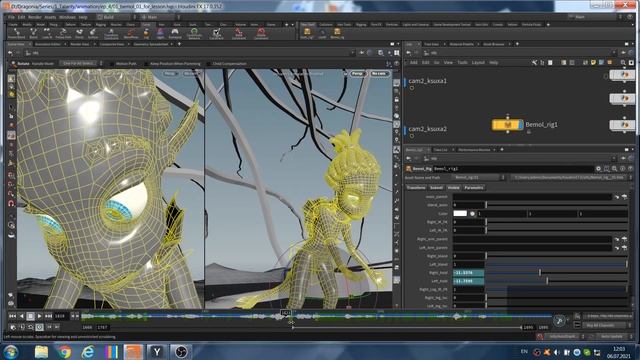Click the parameter pane search icon
The width and height of the screenshot is (640, 360).
[x=614, y=169]
